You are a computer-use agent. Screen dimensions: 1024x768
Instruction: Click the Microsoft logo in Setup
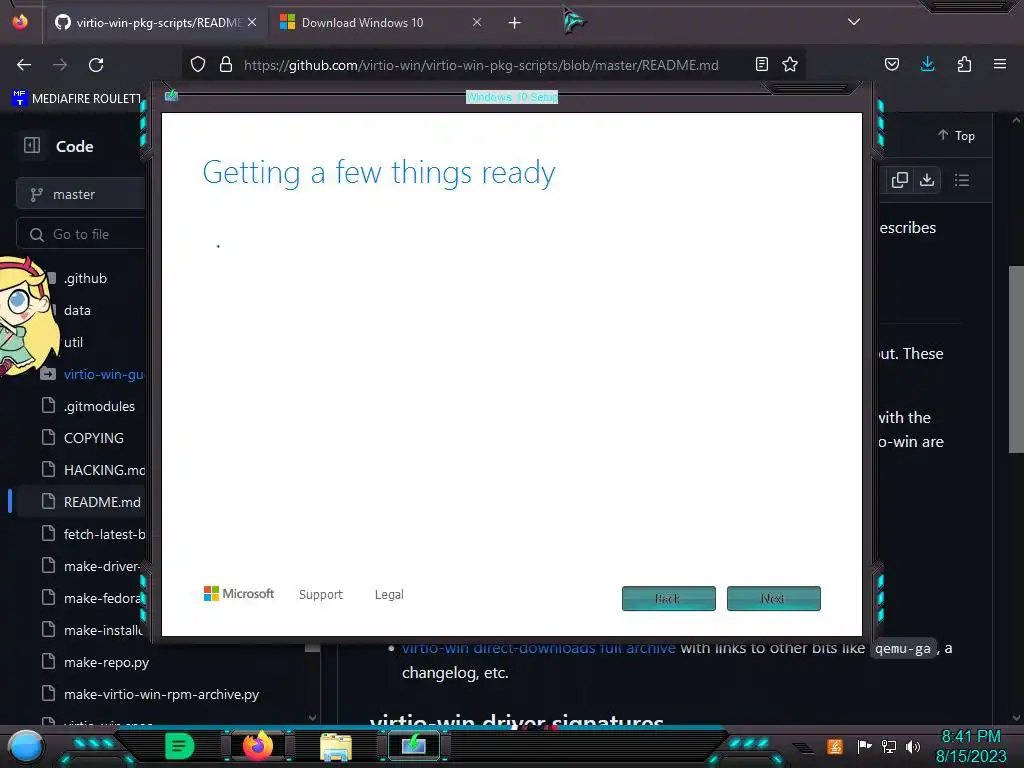239,594
